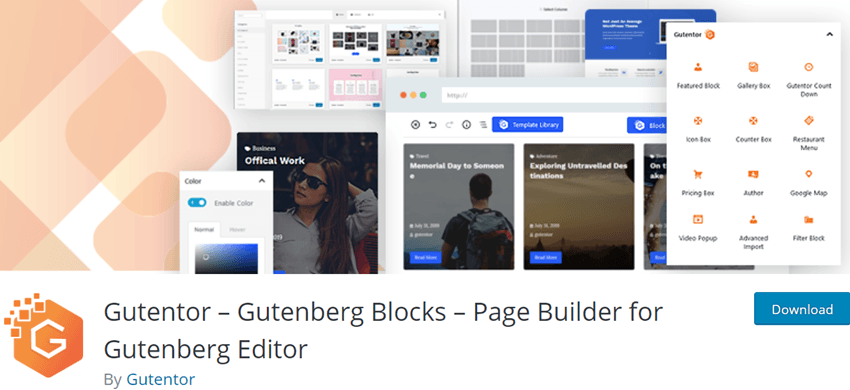Open the Template Library button
Screen dimensions: 850x390
point(527,125)
